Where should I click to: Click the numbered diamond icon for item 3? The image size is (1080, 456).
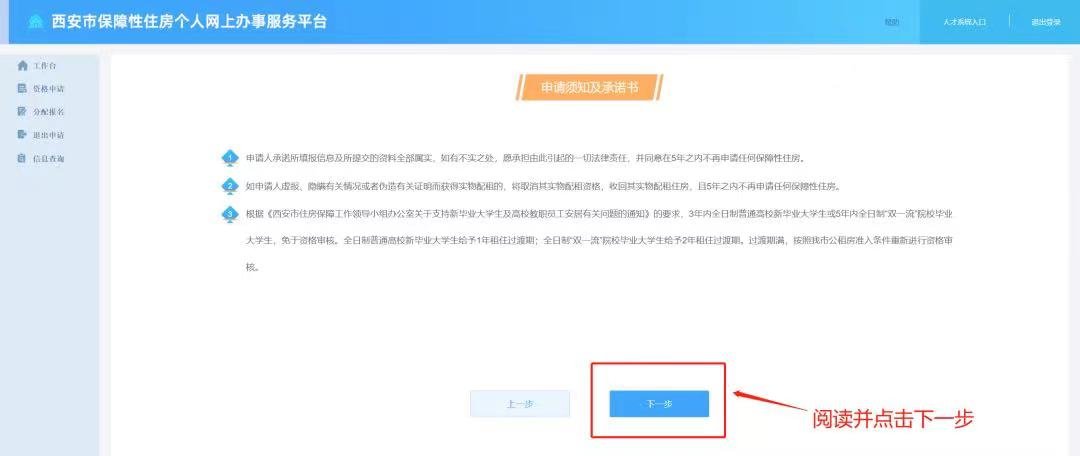(x=230, y=214)
